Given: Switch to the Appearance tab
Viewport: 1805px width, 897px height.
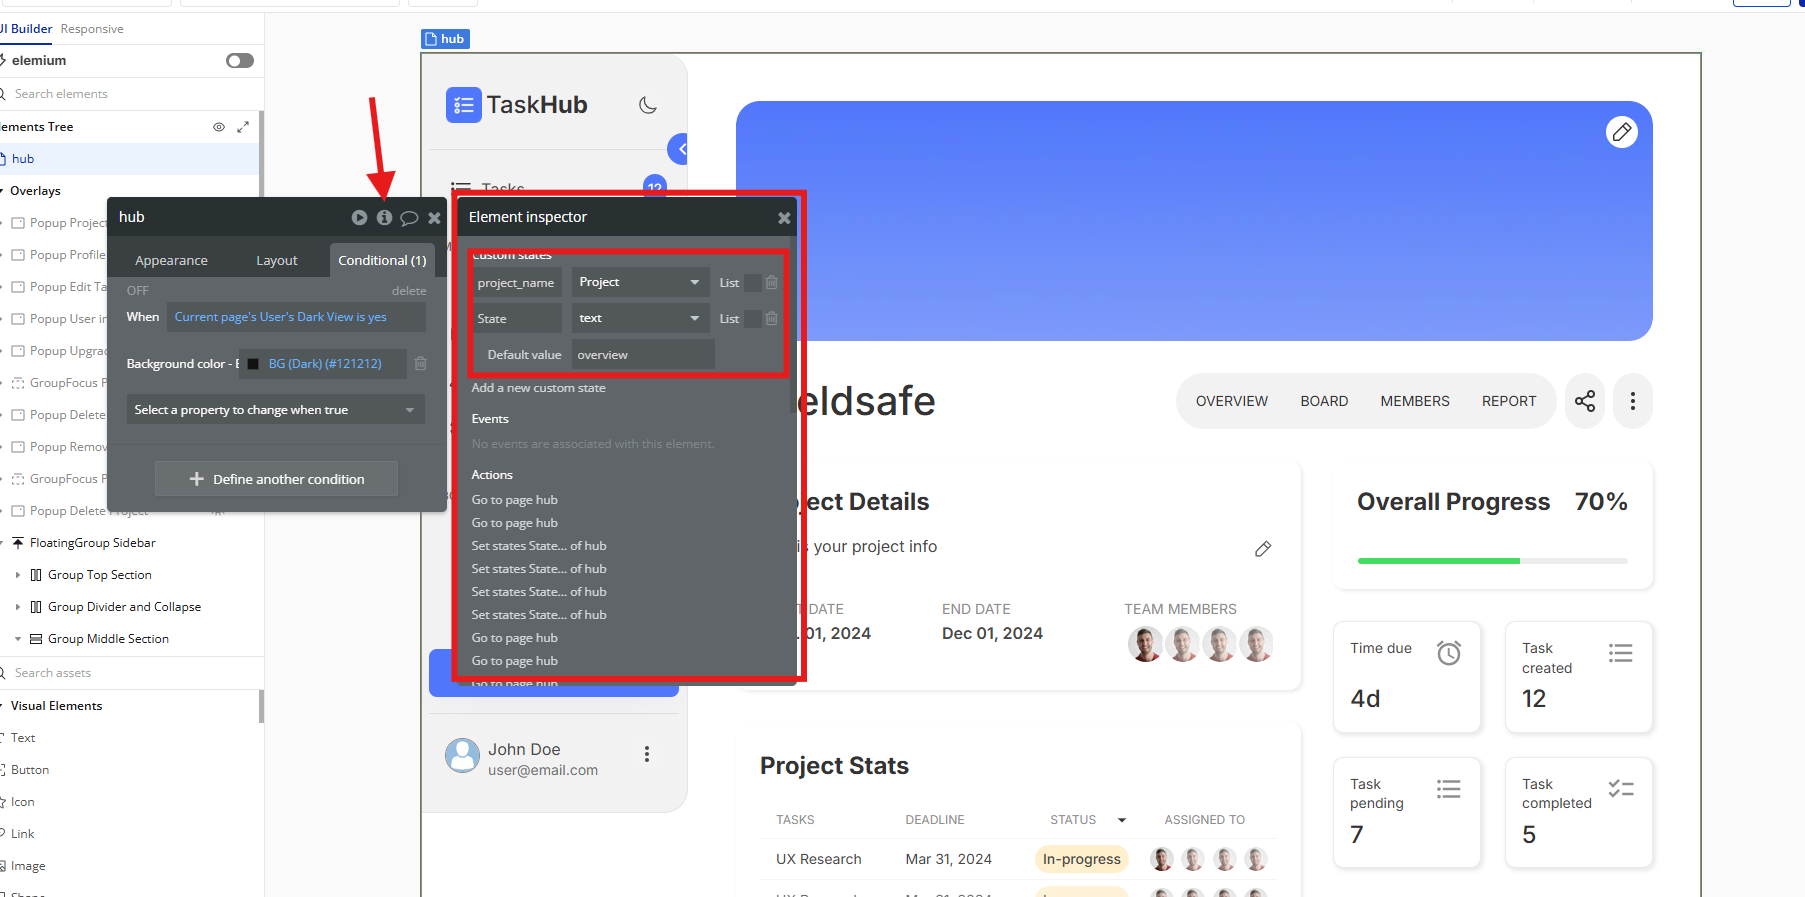Looking at the screenshot, I should tap(171, 260).
